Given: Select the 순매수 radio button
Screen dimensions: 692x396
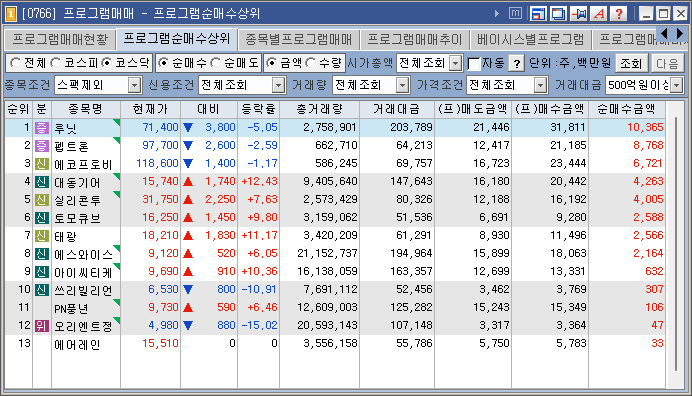Looking at the screenshot, I should coord(163,63).
